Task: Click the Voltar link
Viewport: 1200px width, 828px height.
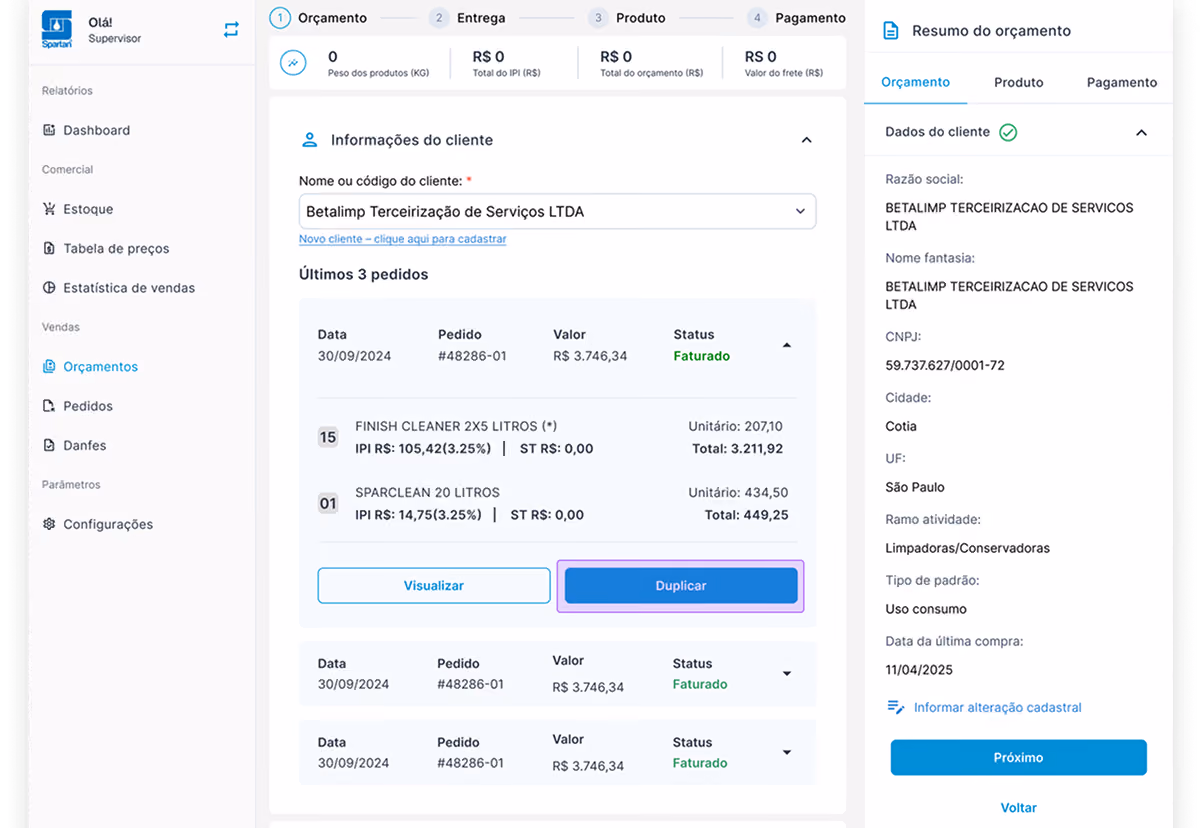Action: (1018, 807)
